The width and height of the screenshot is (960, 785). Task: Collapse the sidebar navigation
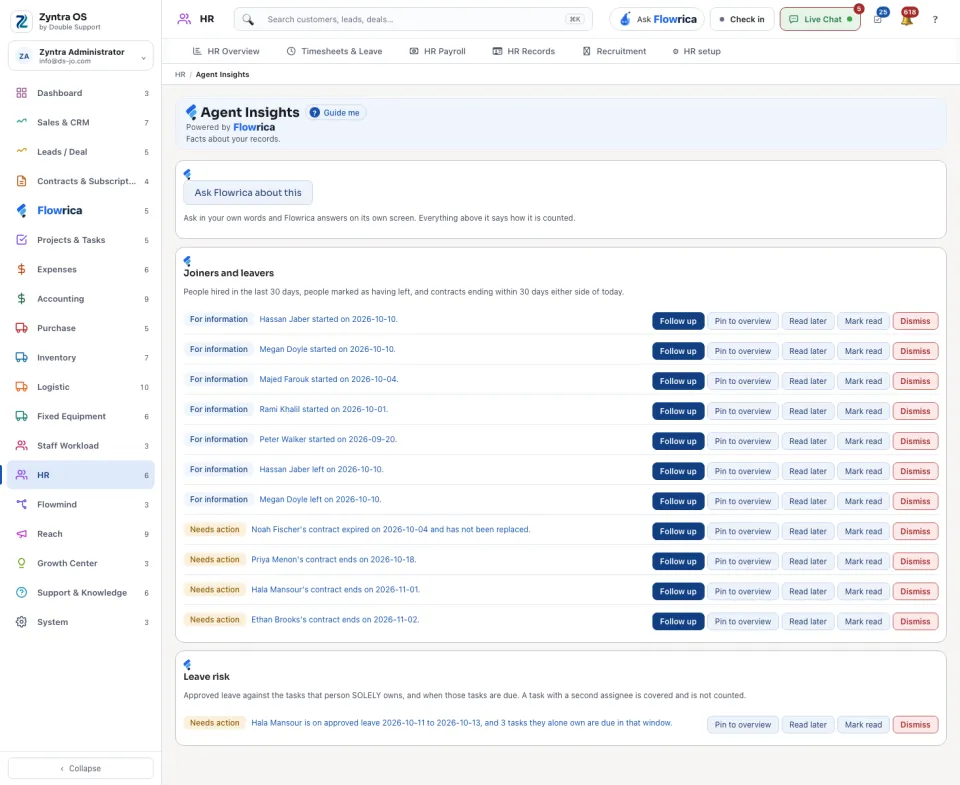tap(81, 768)
